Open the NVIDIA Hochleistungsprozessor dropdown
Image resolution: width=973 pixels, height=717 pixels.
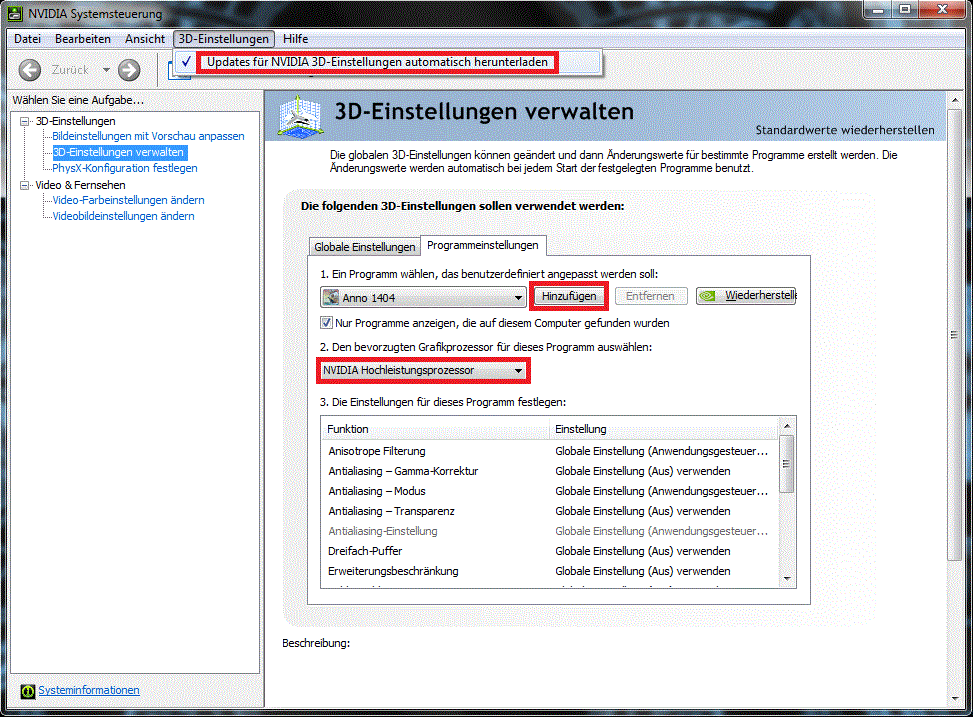tap(423, 371)
